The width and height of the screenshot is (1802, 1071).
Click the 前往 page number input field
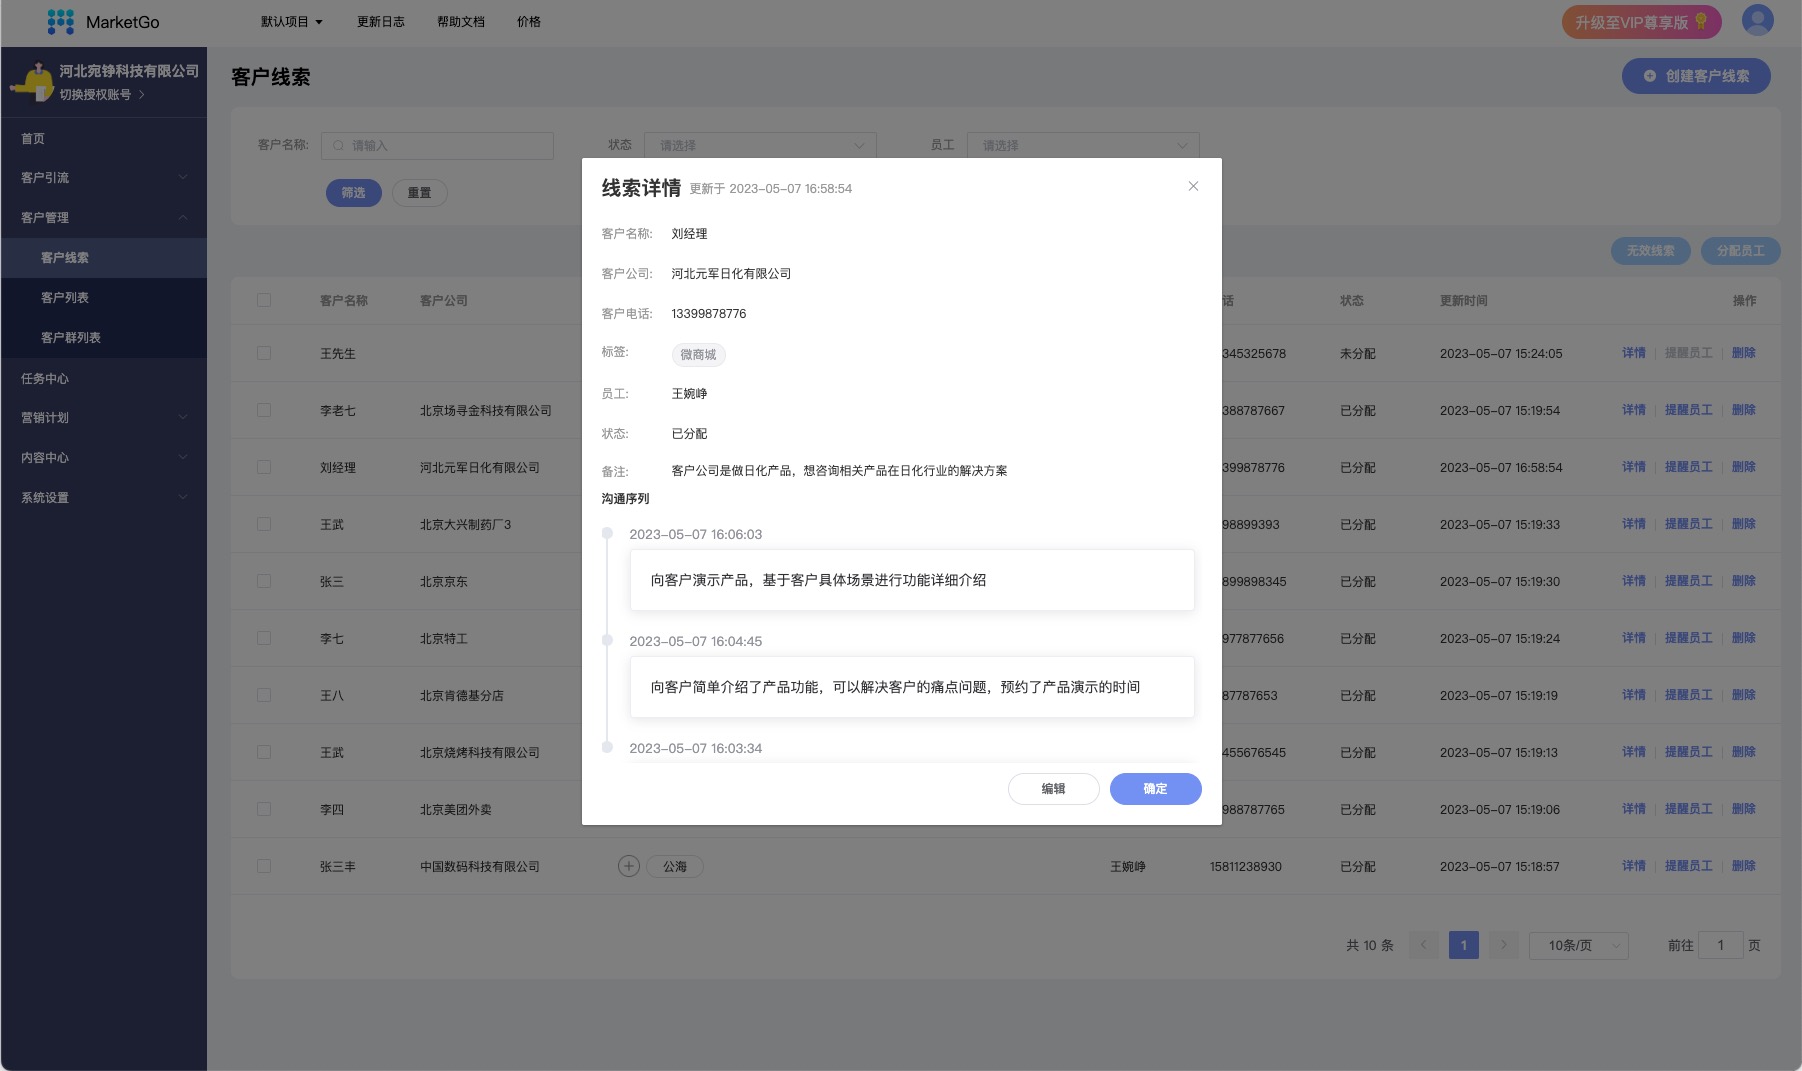pyautogui.click(x=1720, y=944)
